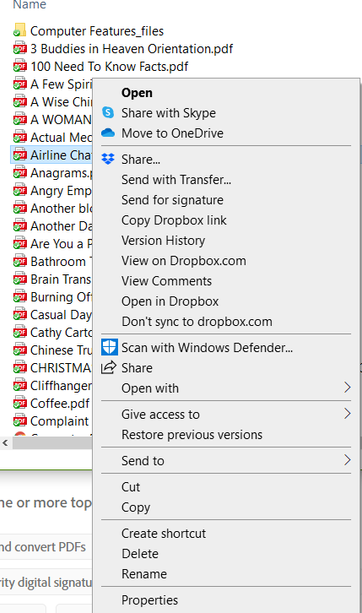Click PDF icon beside CHRISTMA file
The height and width of the screenshot is (613, 362).
click(x=20, y=367)
